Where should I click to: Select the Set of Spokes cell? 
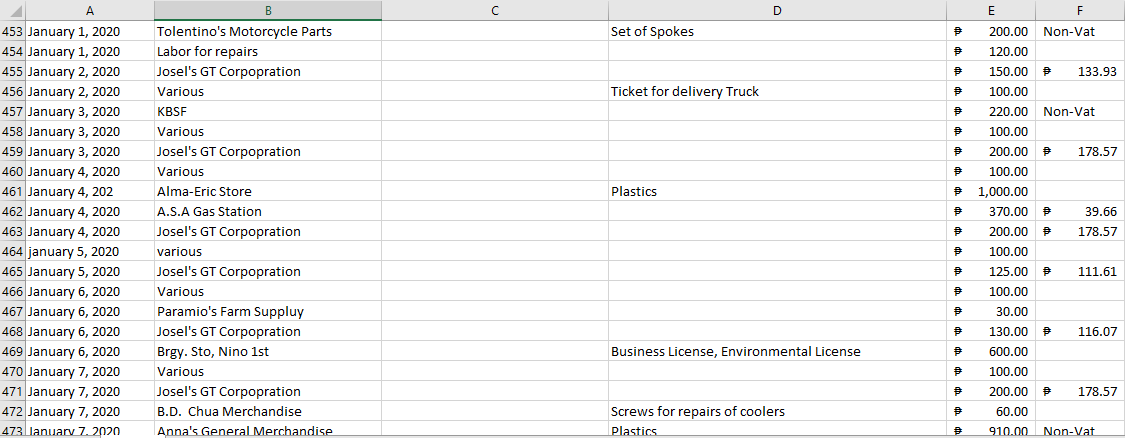click(x=652, y=32)
